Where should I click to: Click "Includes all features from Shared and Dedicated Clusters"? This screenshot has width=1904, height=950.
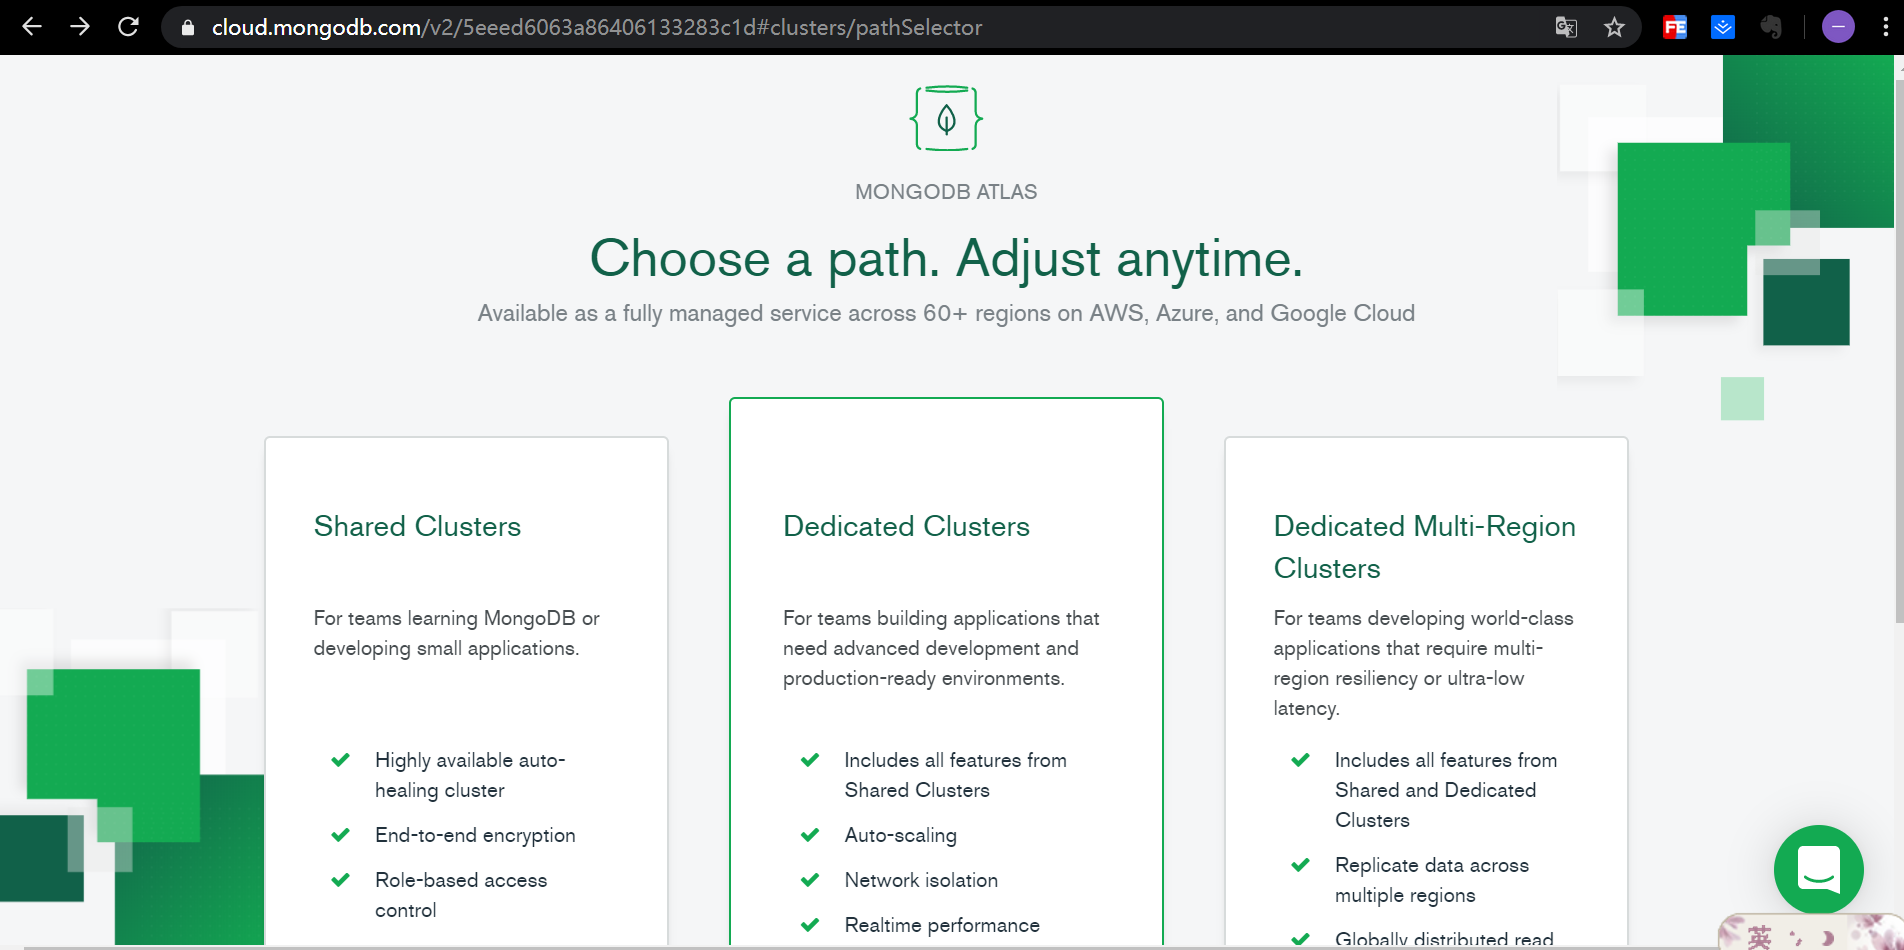click(x=1446, y=790)
